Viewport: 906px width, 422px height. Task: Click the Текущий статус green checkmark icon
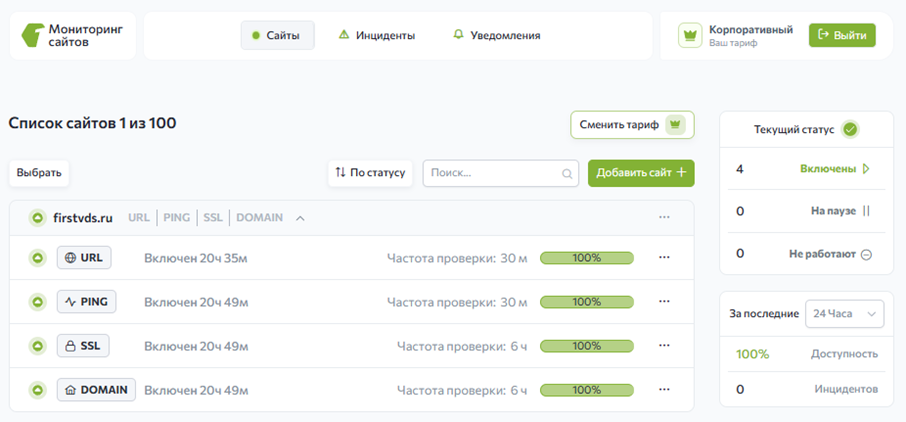coord(849,129)
